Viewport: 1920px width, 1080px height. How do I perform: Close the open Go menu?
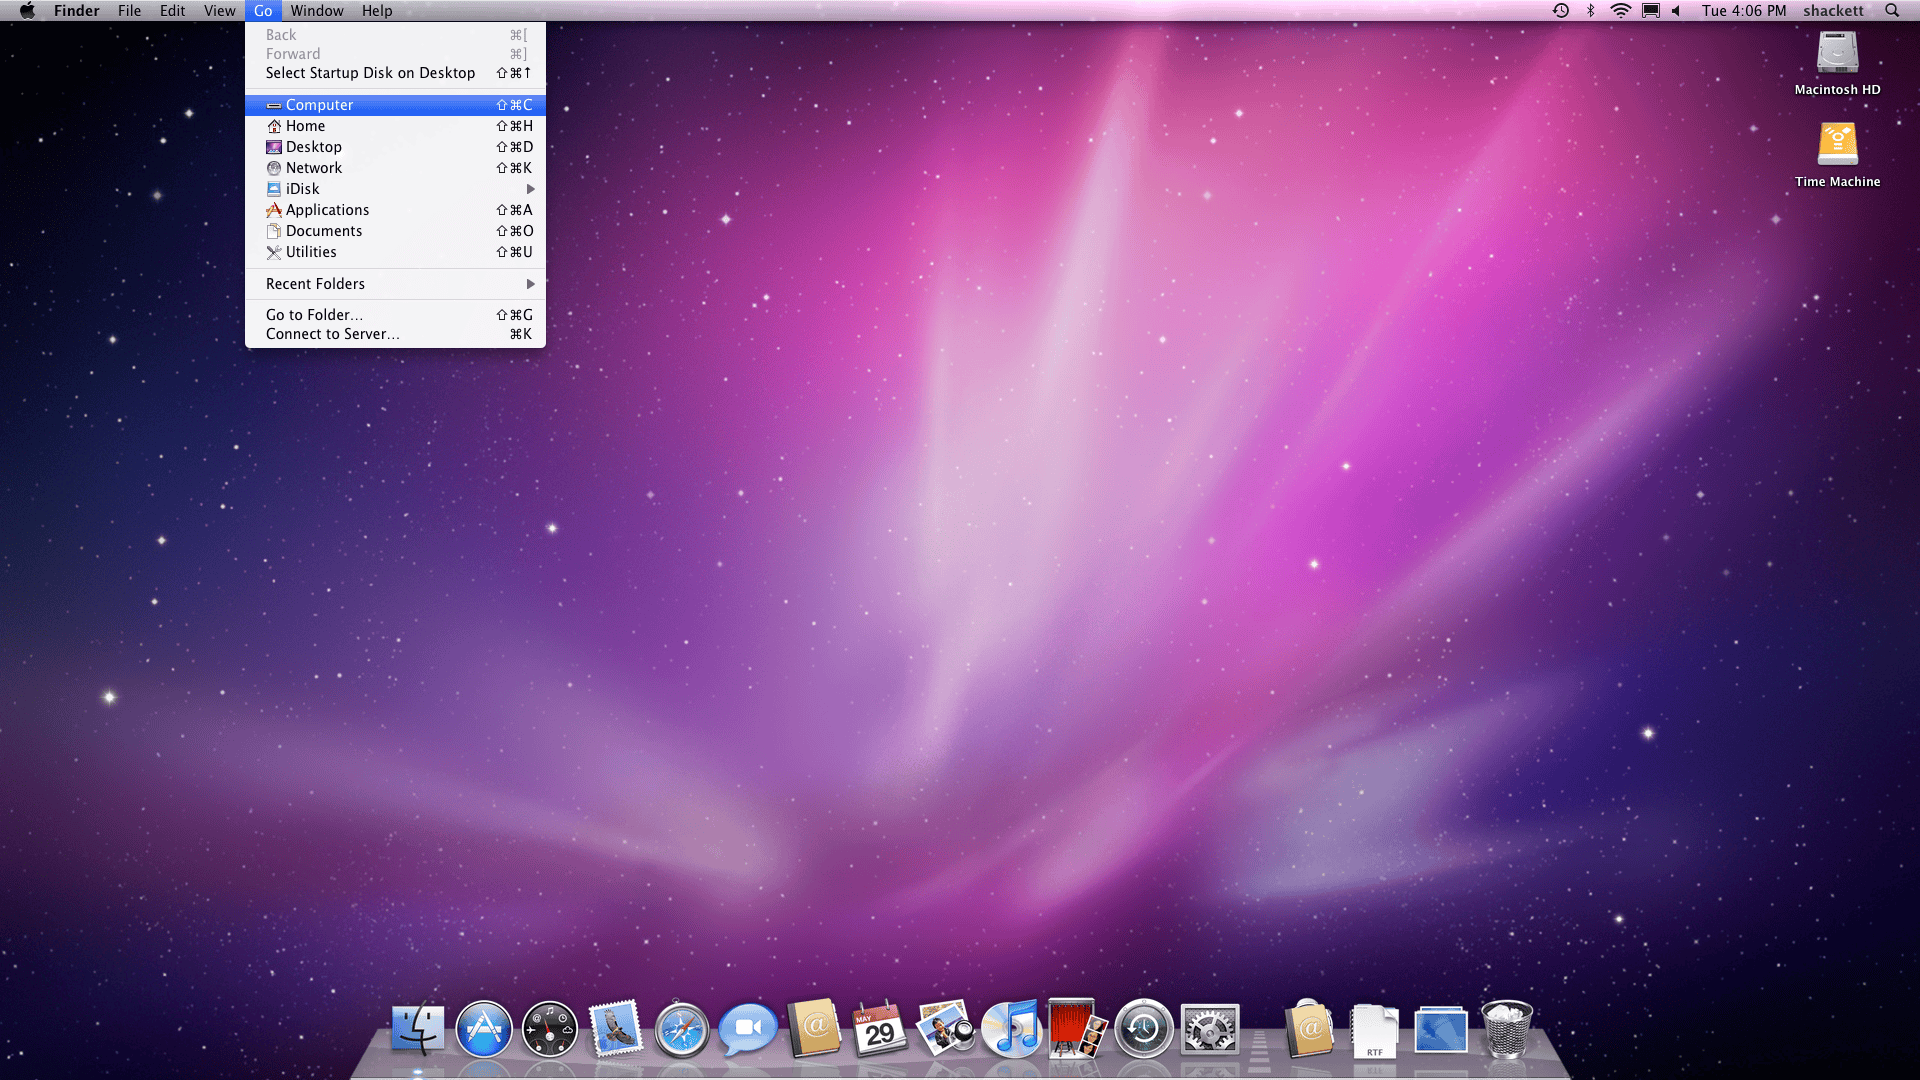(263, 11)
